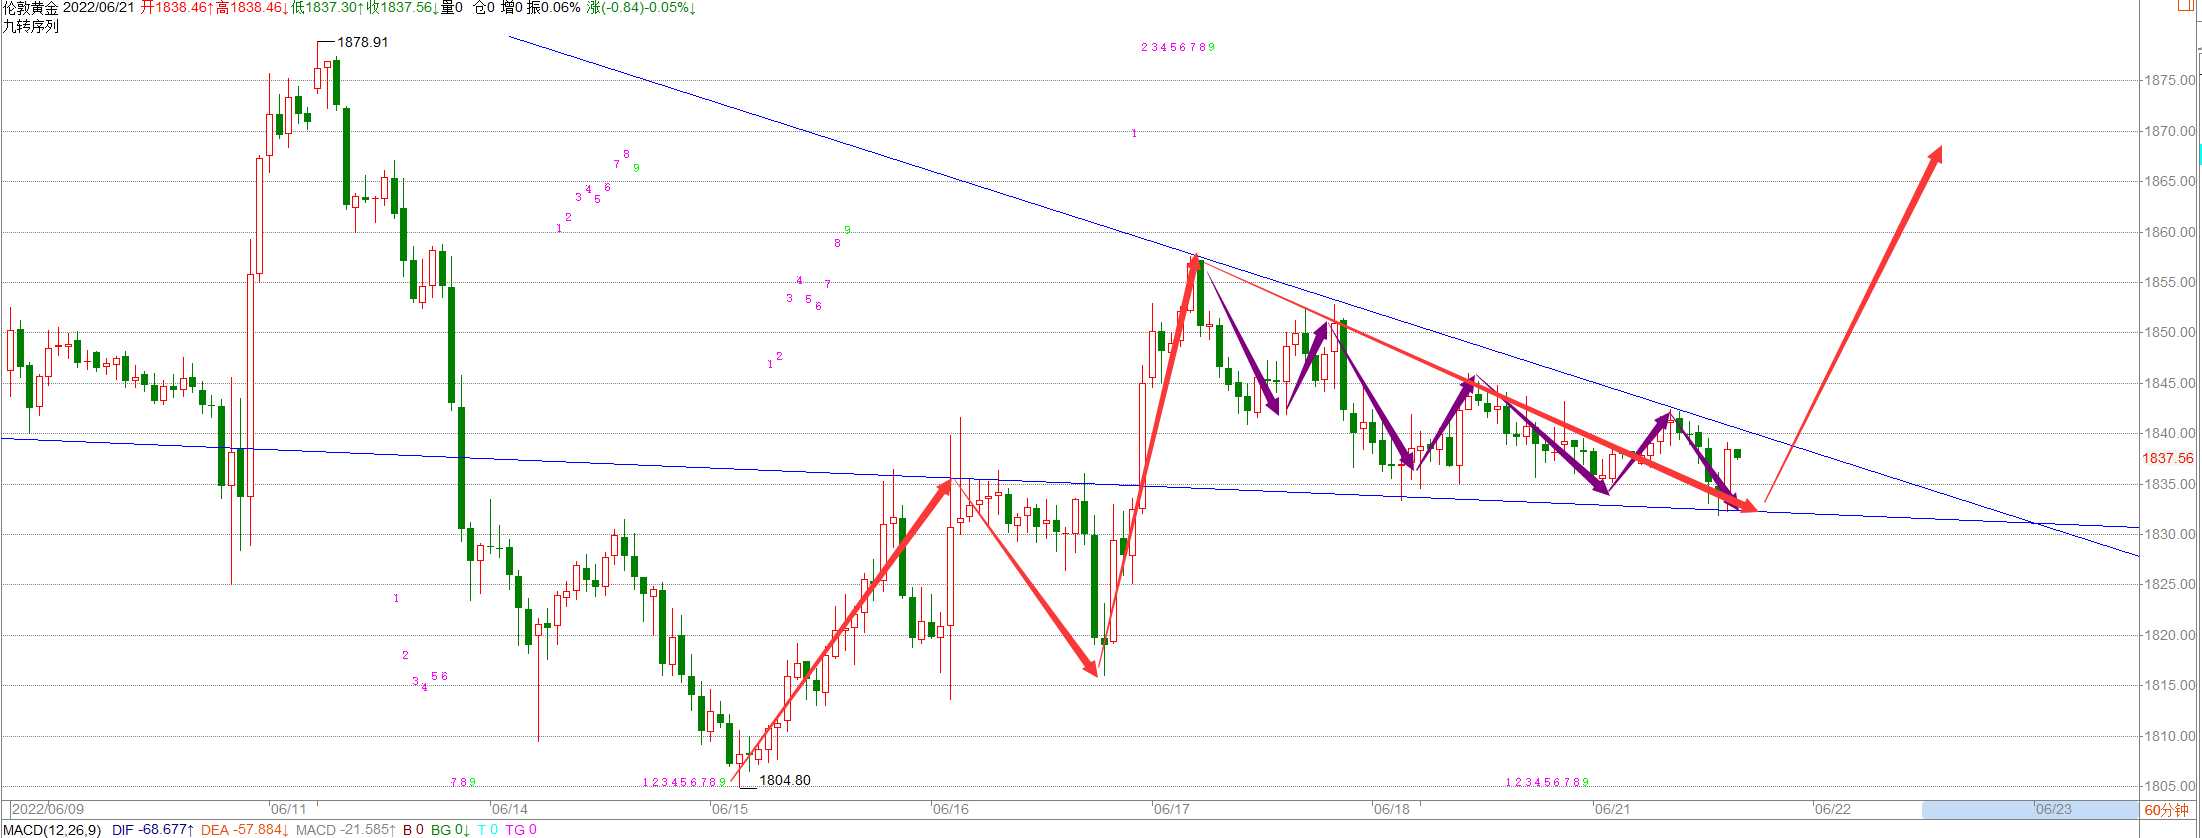The height and width of the screenshot is (838, 2202).
Task: Click the 06/11 date marker
Action: click(289, 809)
